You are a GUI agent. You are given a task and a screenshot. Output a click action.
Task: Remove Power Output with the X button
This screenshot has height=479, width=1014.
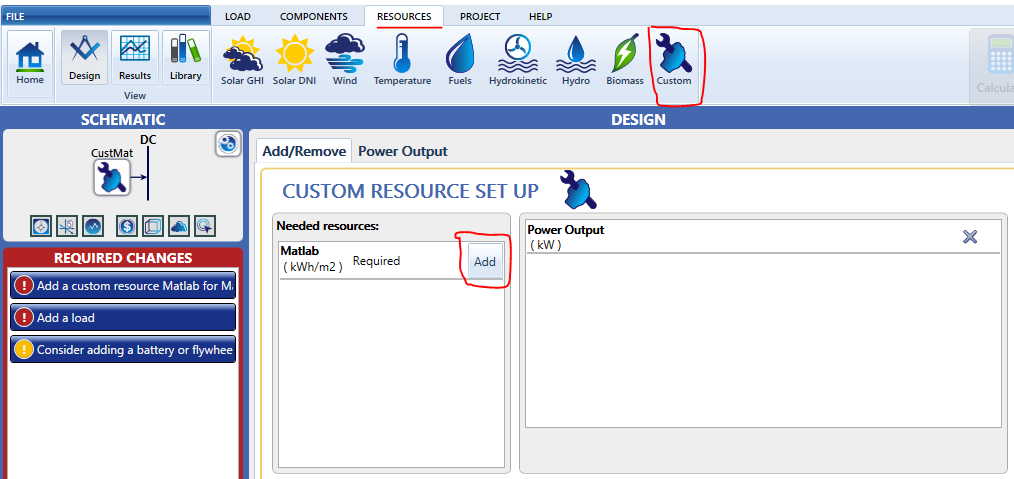tap(969, 236)
